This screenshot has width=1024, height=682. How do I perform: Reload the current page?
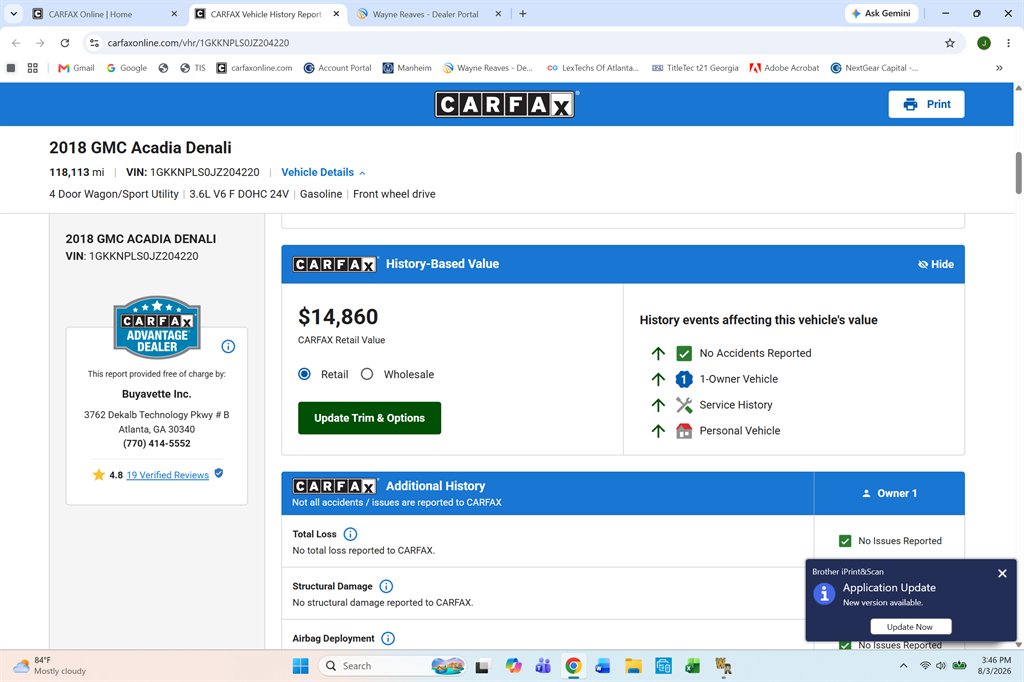(x=65, y=43)
